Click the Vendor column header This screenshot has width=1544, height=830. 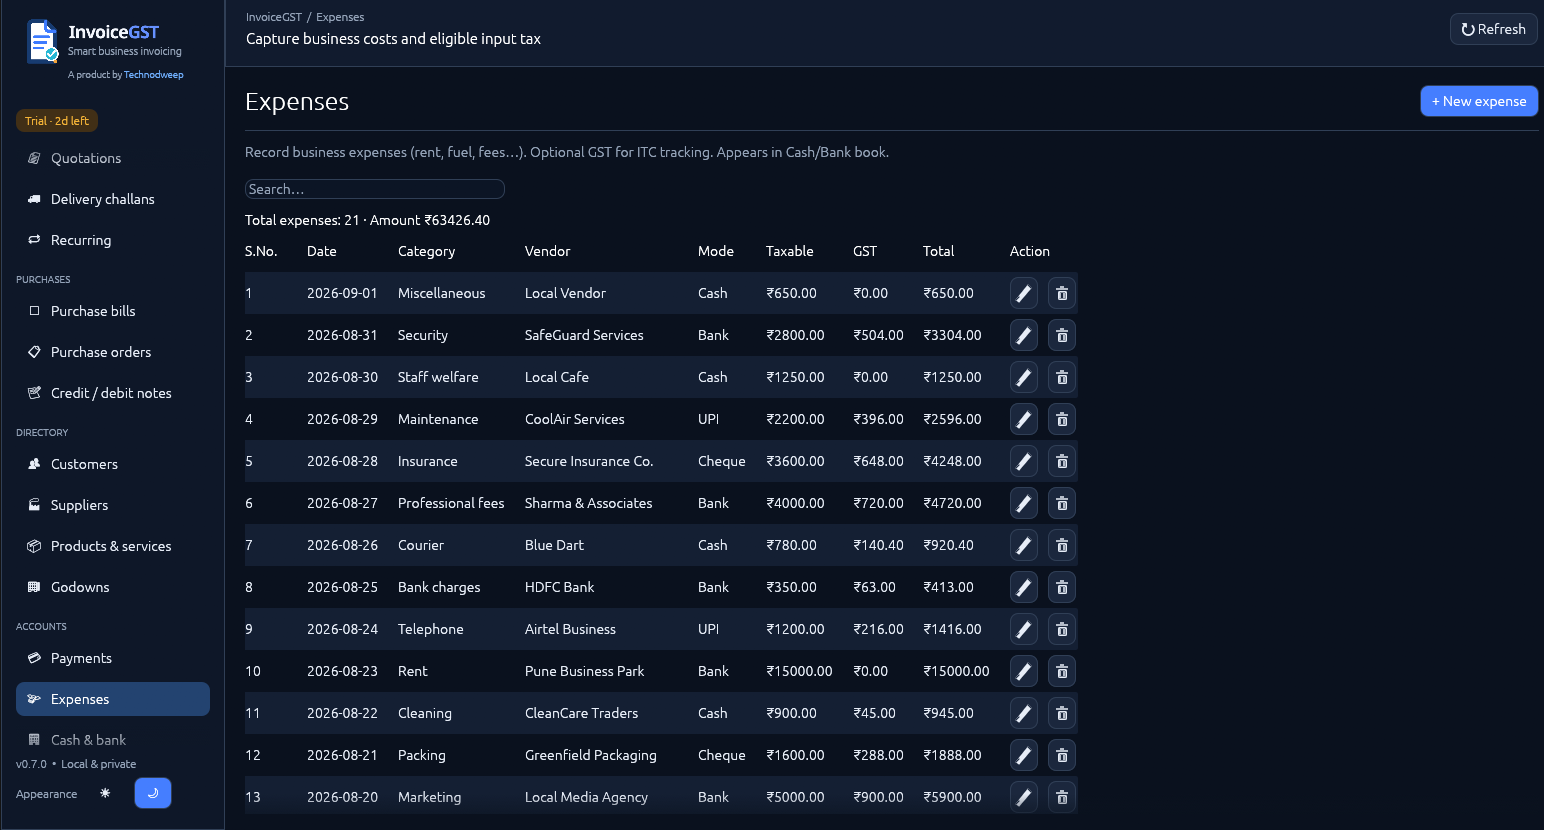(x=547, y=251)
